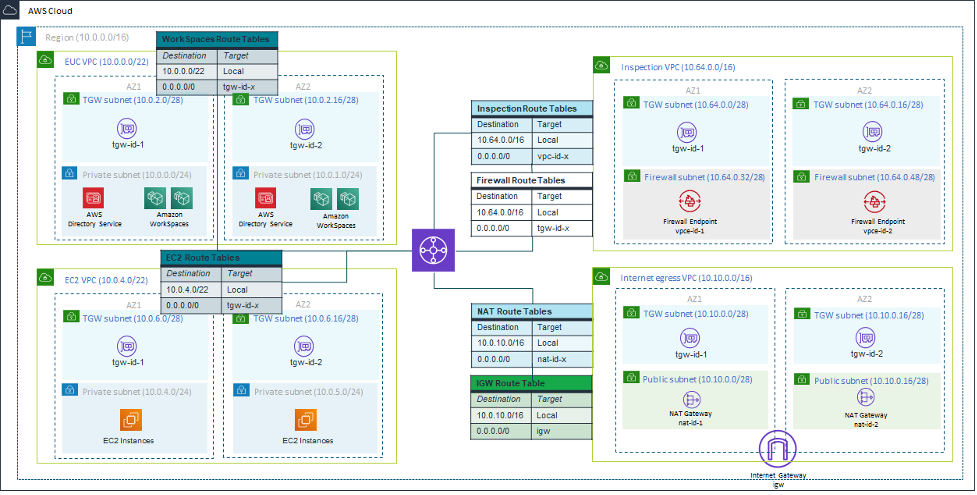
Task: Click the Inspection VPC cloud icon
Action: click(x=603, y=66)
